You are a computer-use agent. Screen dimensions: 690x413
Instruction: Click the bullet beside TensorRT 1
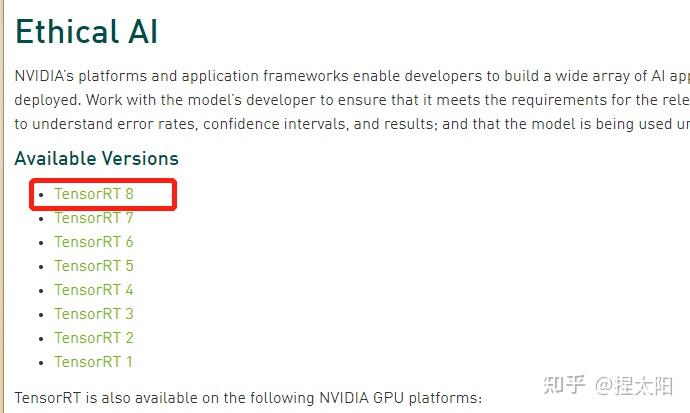point(40,363)
